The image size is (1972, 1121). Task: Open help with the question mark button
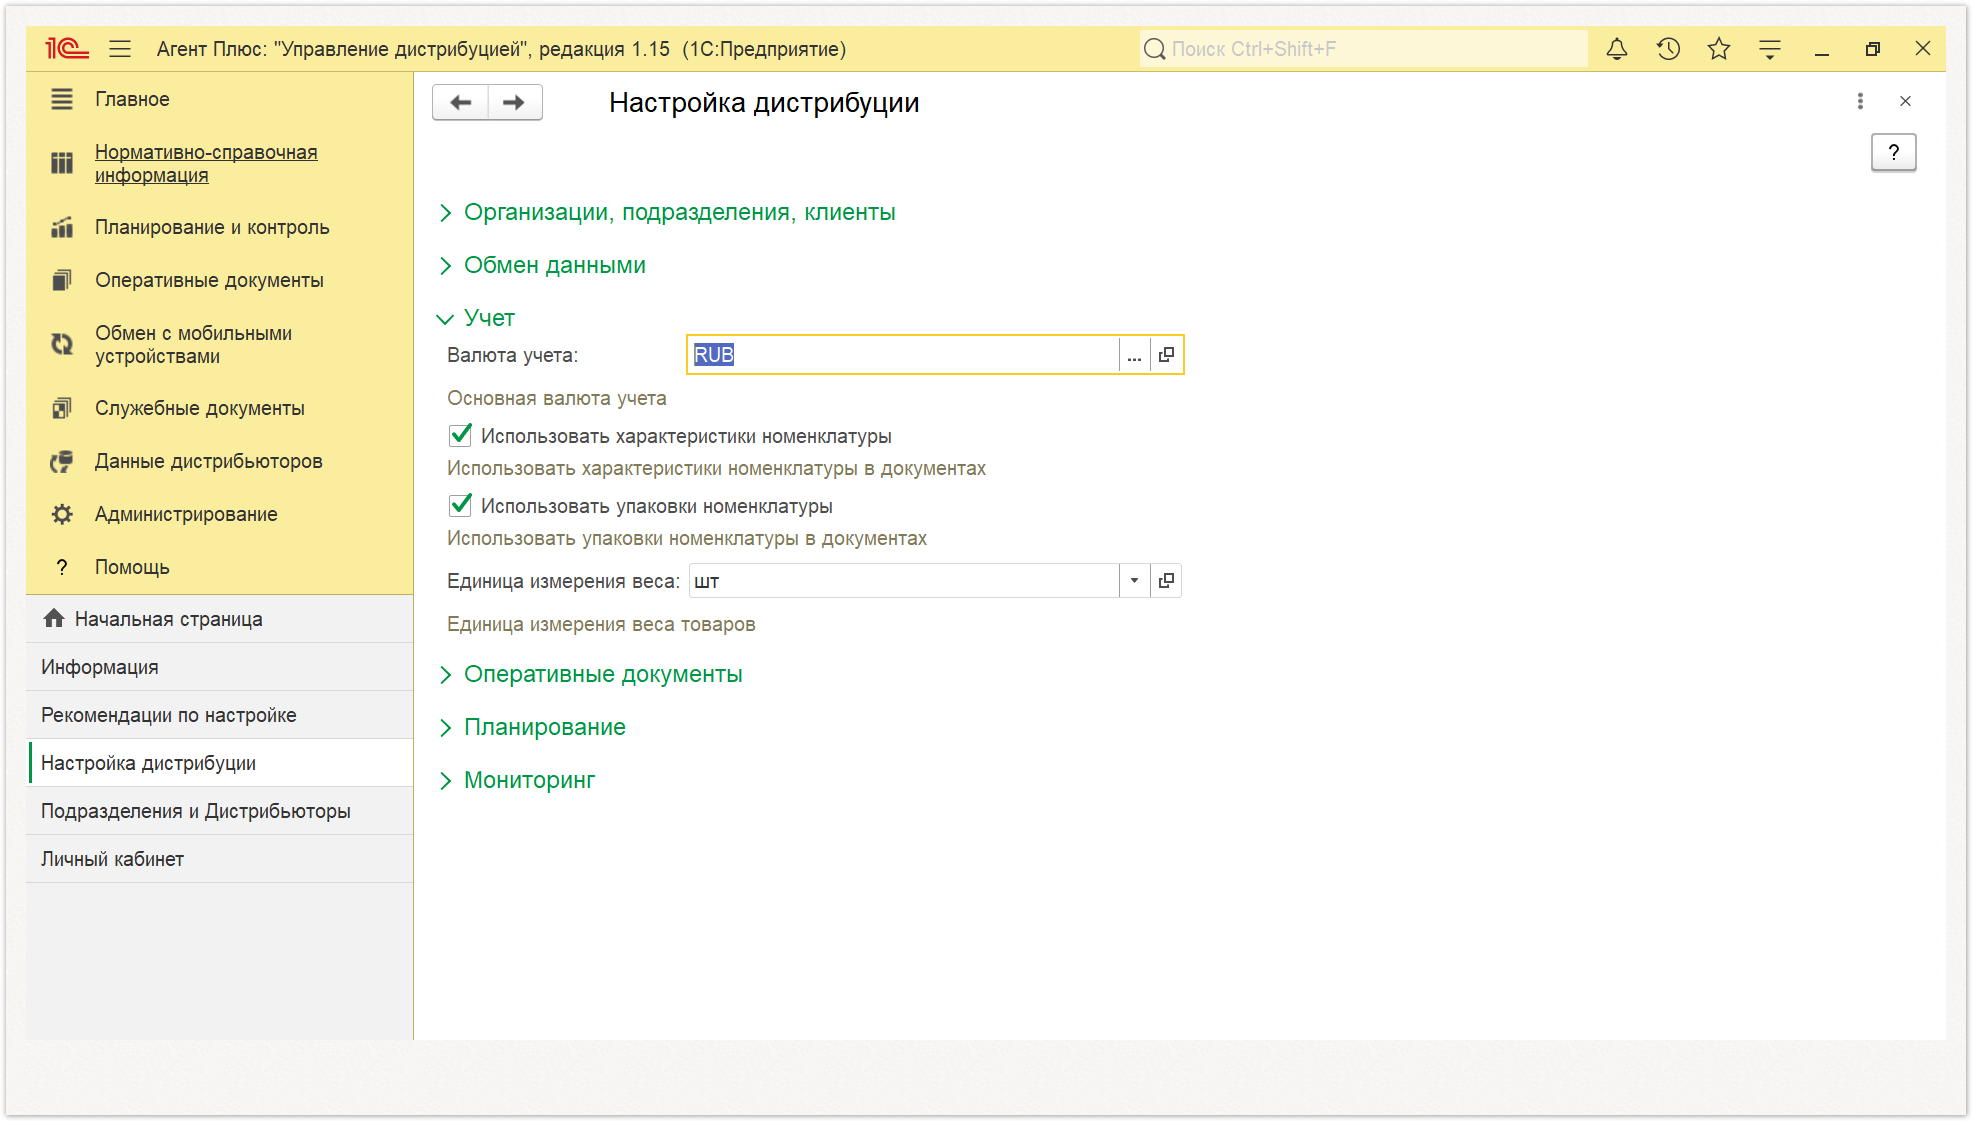[1893, 152]
